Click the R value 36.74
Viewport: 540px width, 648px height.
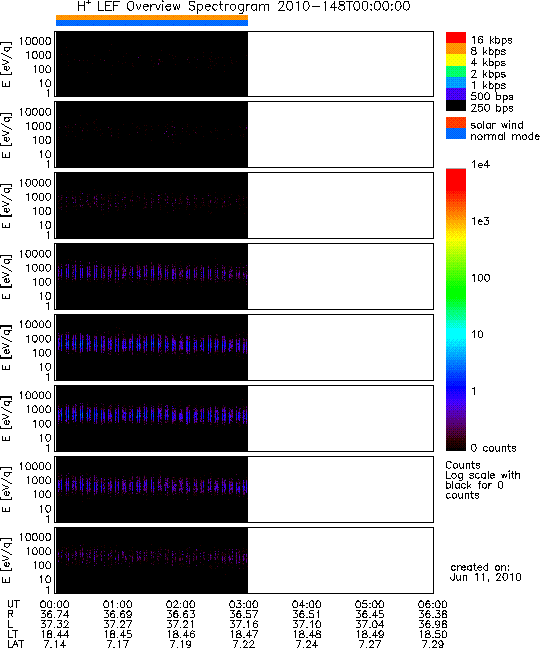tap(55, 615)
